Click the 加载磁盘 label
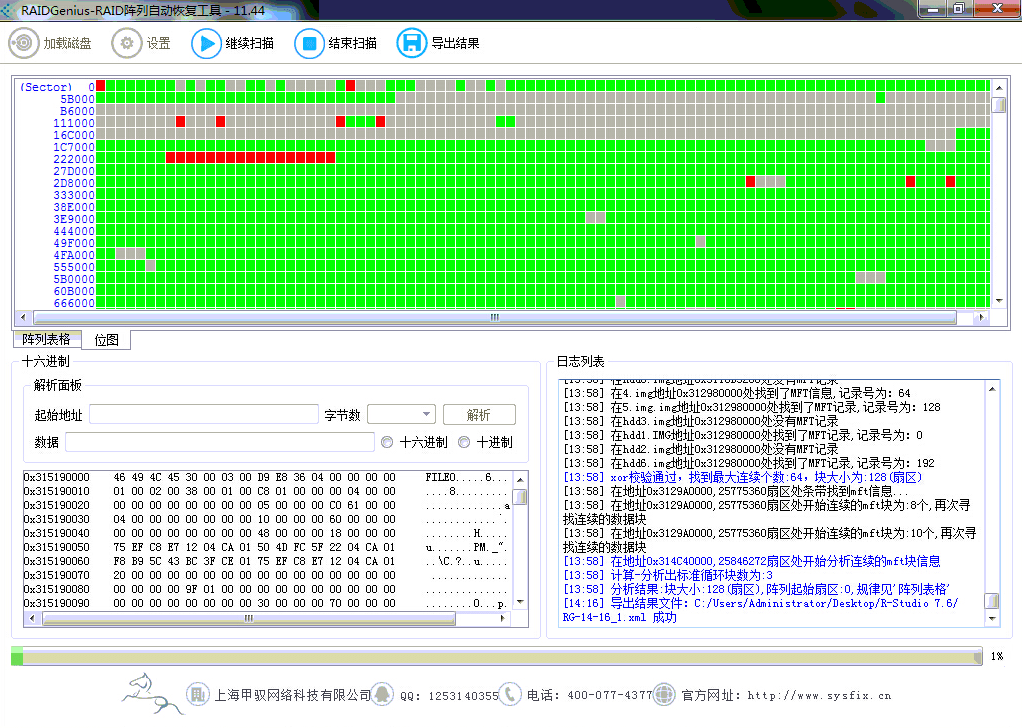Screen dimensions: 1022x728 click(x=68, y=43)
